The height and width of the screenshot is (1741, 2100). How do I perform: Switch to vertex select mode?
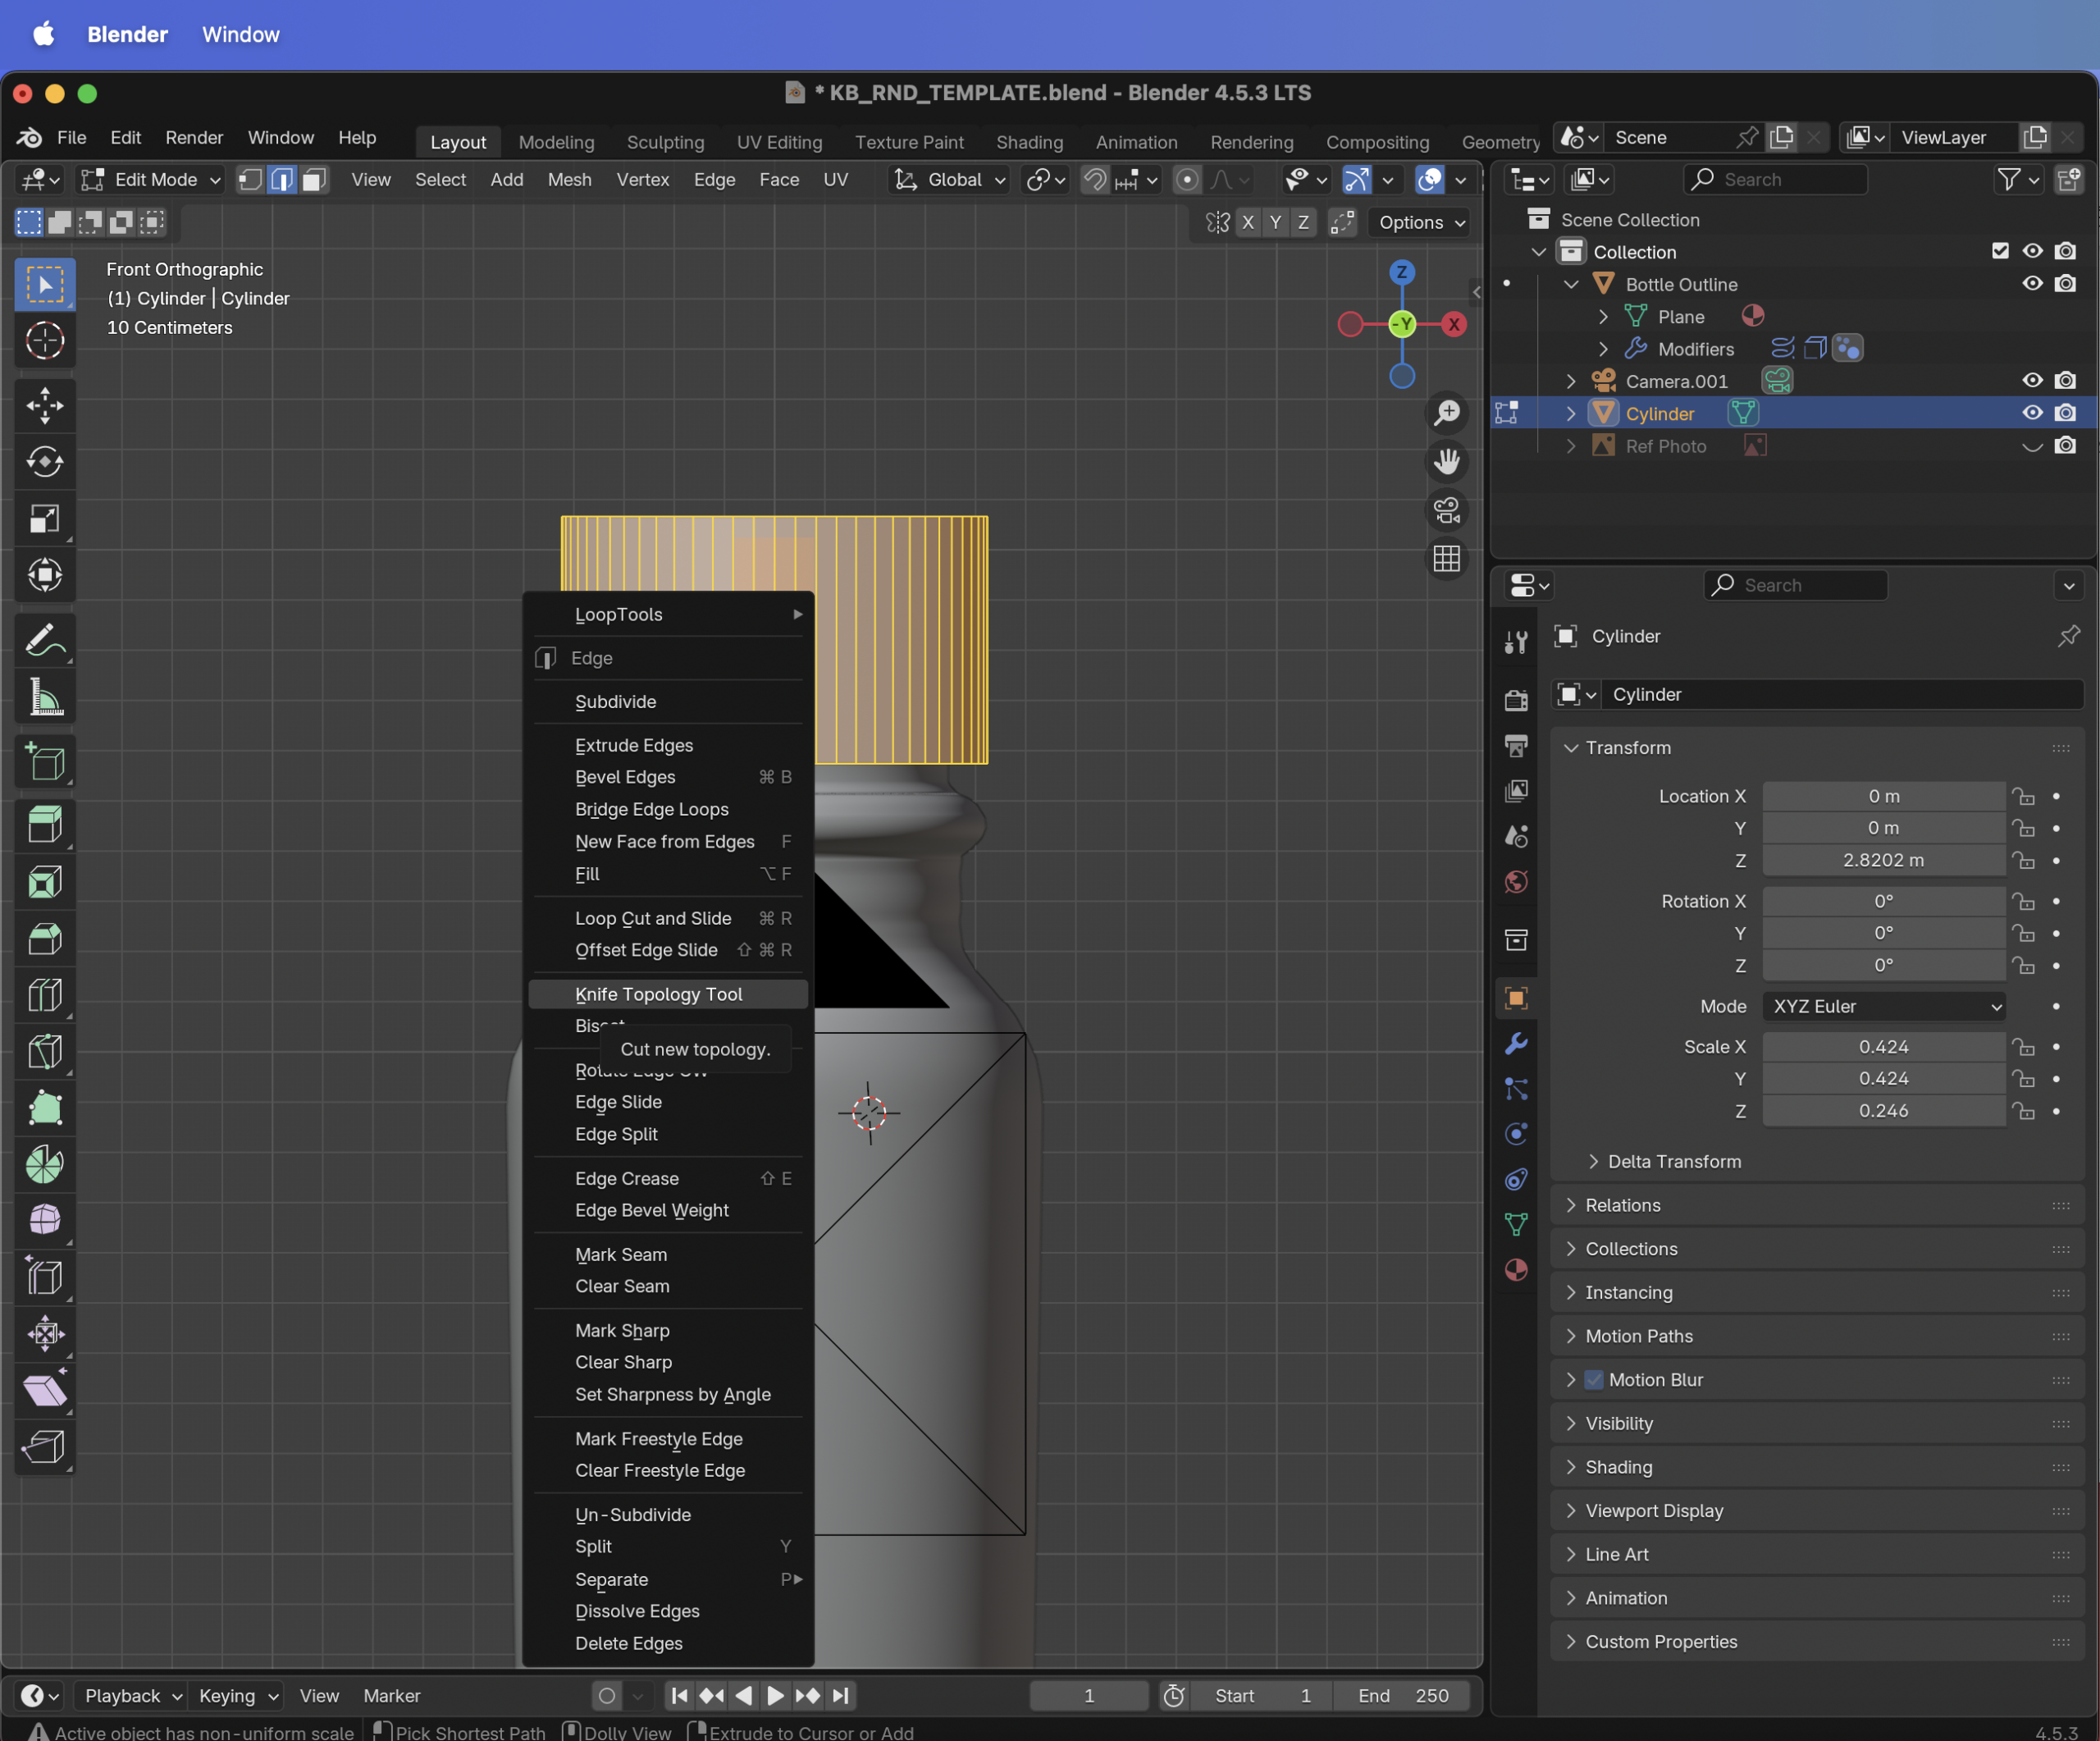pyautogui.click(x=250, y=180)
